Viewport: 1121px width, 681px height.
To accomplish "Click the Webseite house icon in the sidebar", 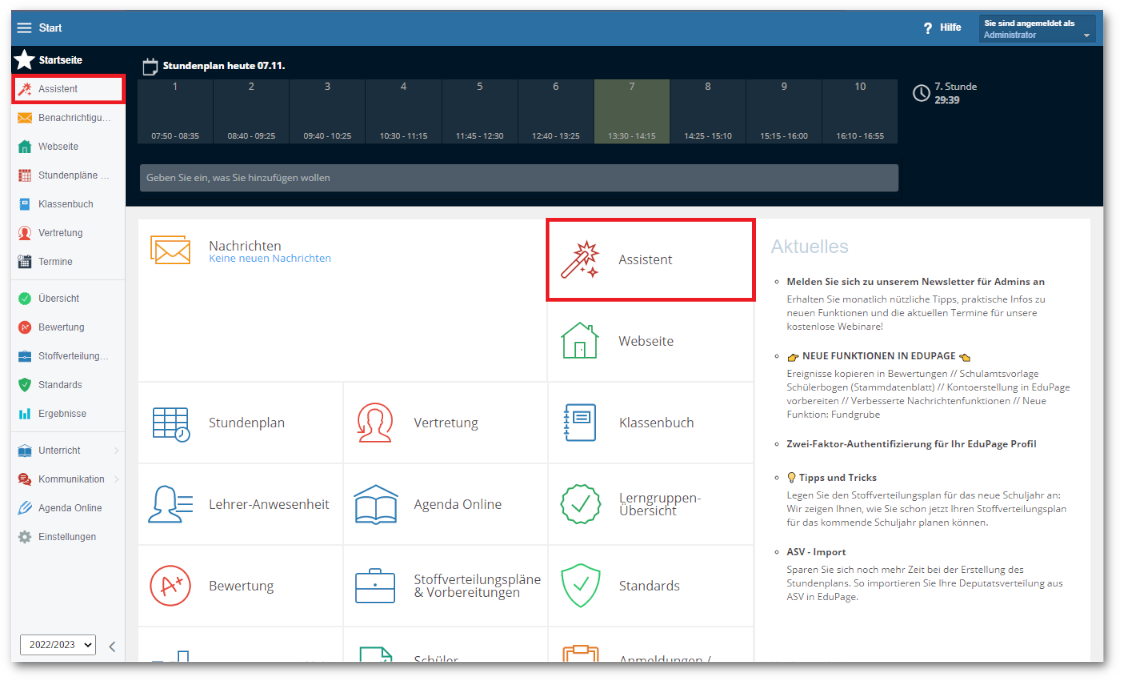I will pos(25,146).
